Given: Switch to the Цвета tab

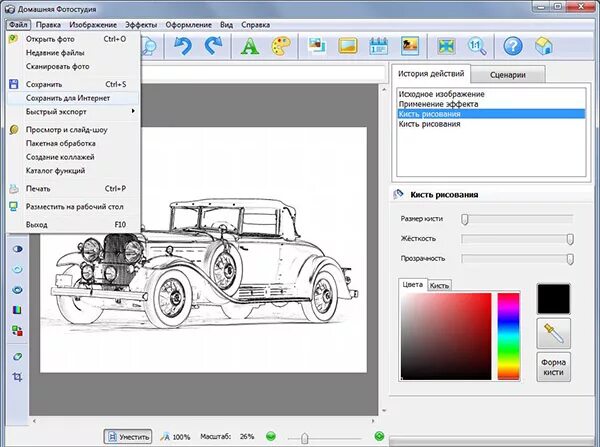Looking at the screenshot, I should click(x=412, y=284).
